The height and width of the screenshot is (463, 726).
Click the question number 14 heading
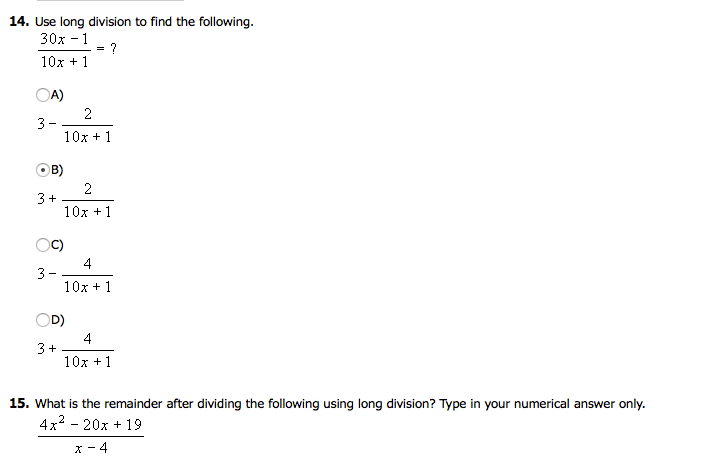point(19,21)
